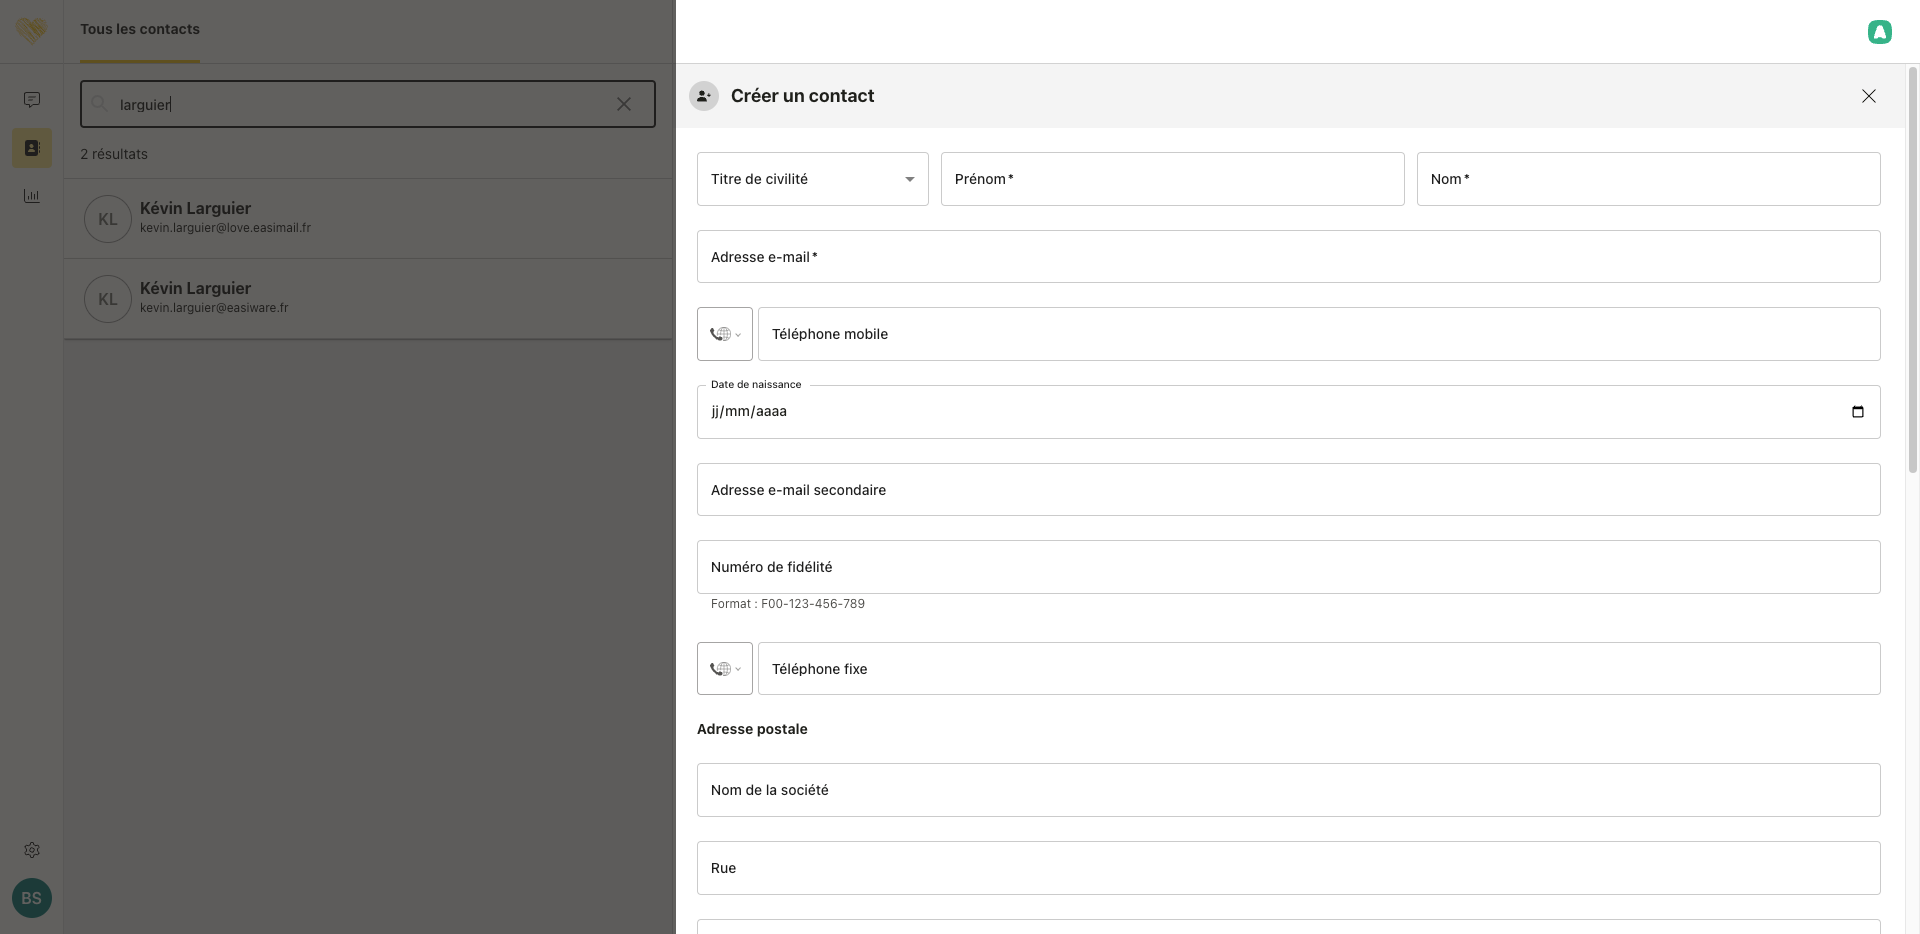Expand the Titre de civilité dropdown
Image resolution: width=1920 pixels, height=934 pixels.
(812, 179)
